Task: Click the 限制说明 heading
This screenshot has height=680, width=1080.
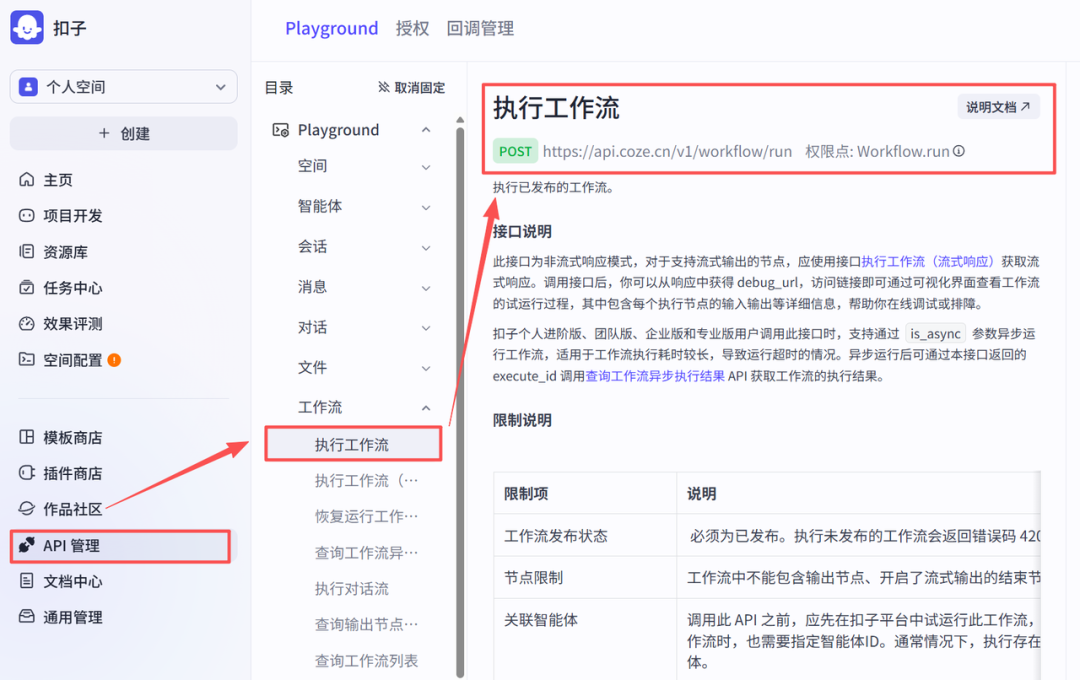Action: click(x=521, y=420)
